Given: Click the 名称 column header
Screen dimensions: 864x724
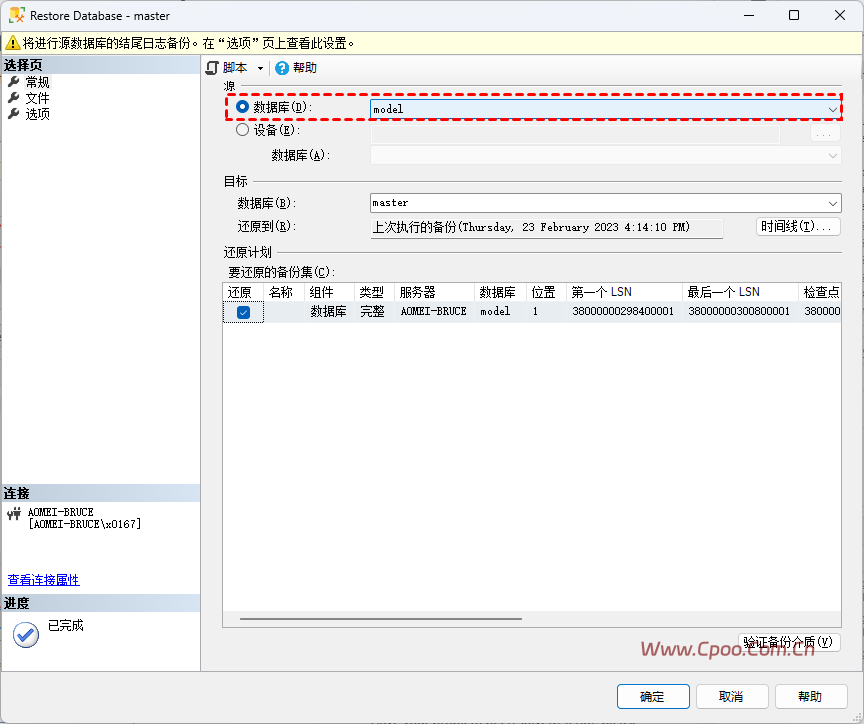Looking at the screenshot, I should click(x=284, y=292).
